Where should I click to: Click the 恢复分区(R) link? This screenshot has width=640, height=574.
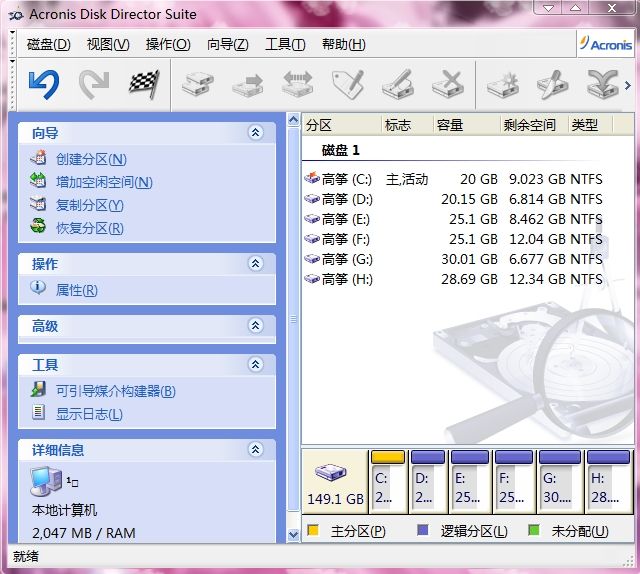(89, 228)
